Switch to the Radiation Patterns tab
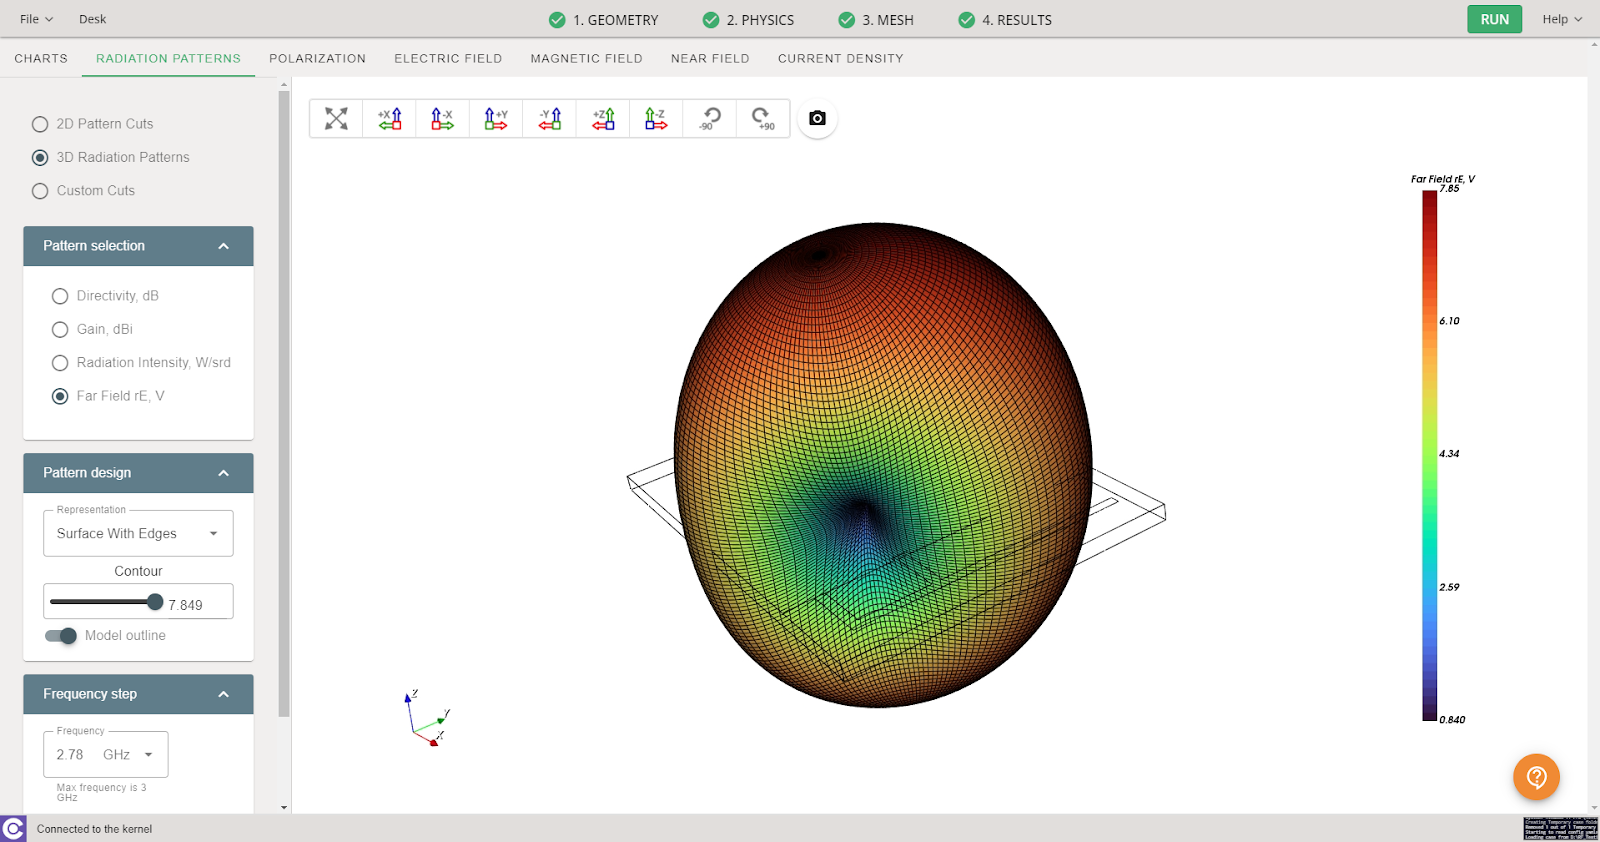Viewport: 1600px width, 842px height. pyautogui.click(x=168, y=58)
